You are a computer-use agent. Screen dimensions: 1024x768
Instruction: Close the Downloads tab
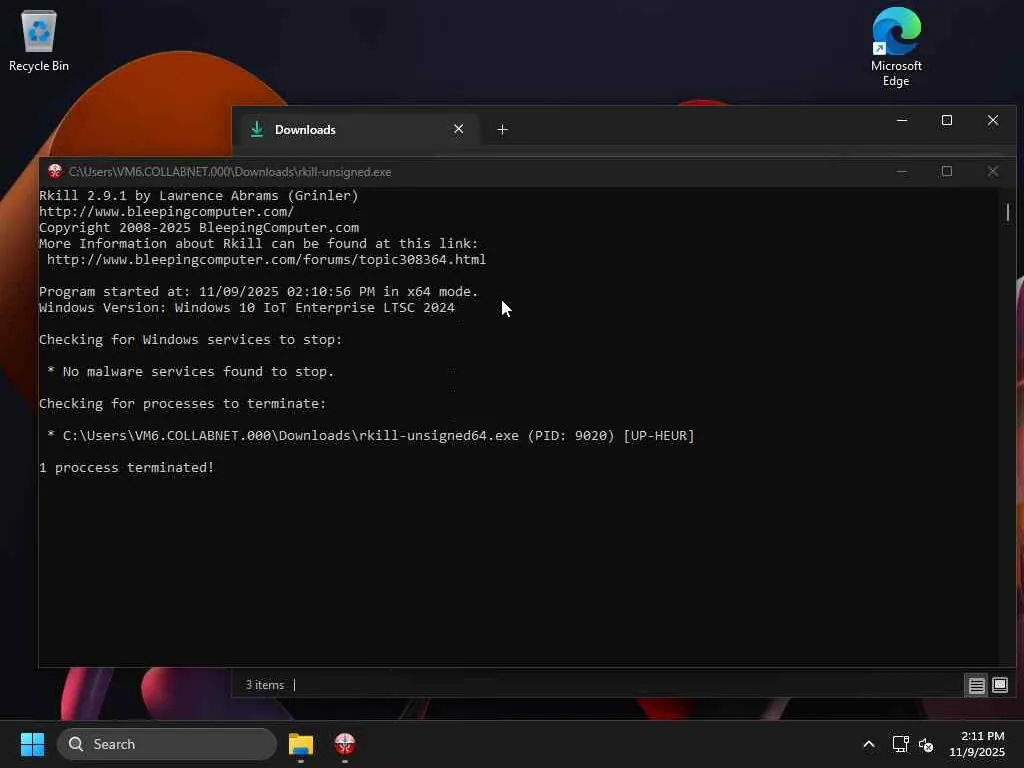(x=458, y=129)
